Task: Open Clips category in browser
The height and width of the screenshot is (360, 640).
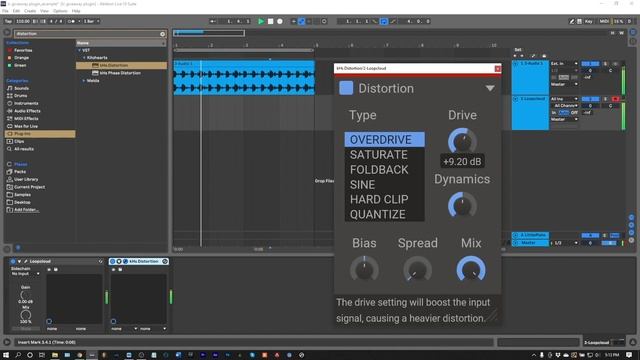Action: tap(19, 141)
